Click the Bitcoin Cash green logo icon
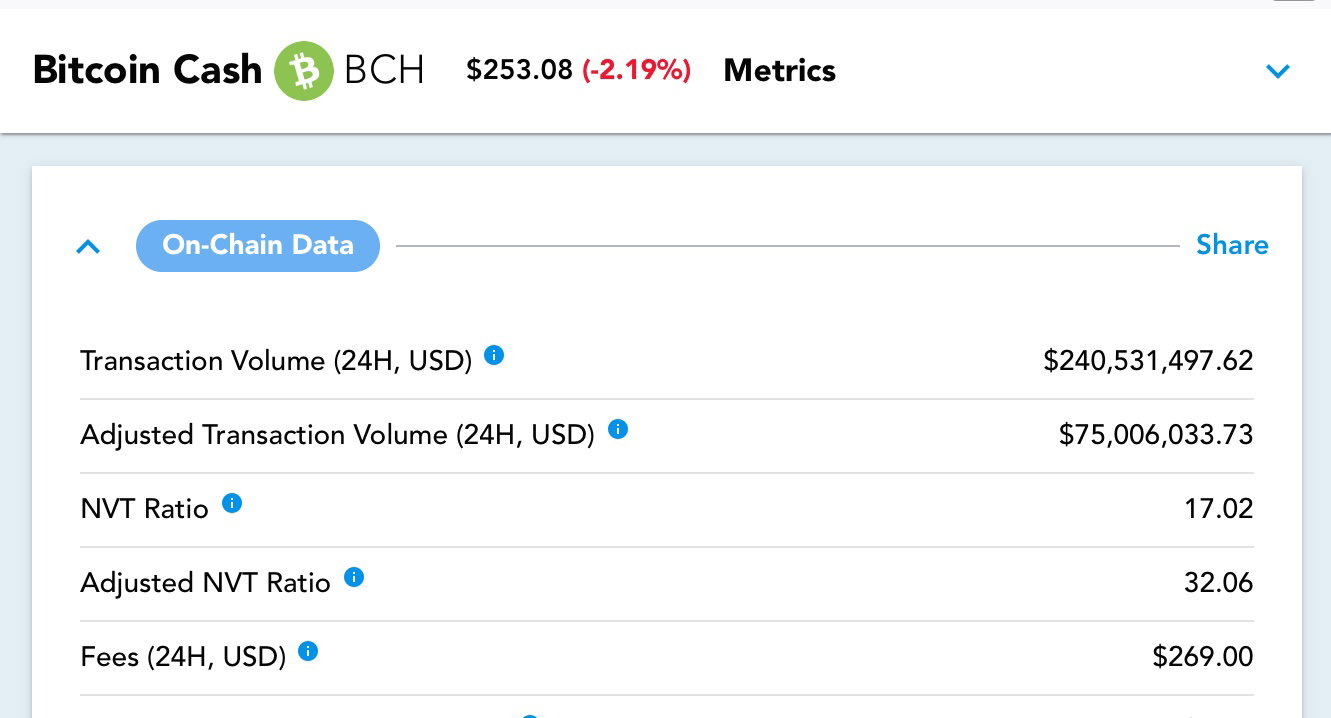This screenshot has height=718, width=1331. (303, 71)
